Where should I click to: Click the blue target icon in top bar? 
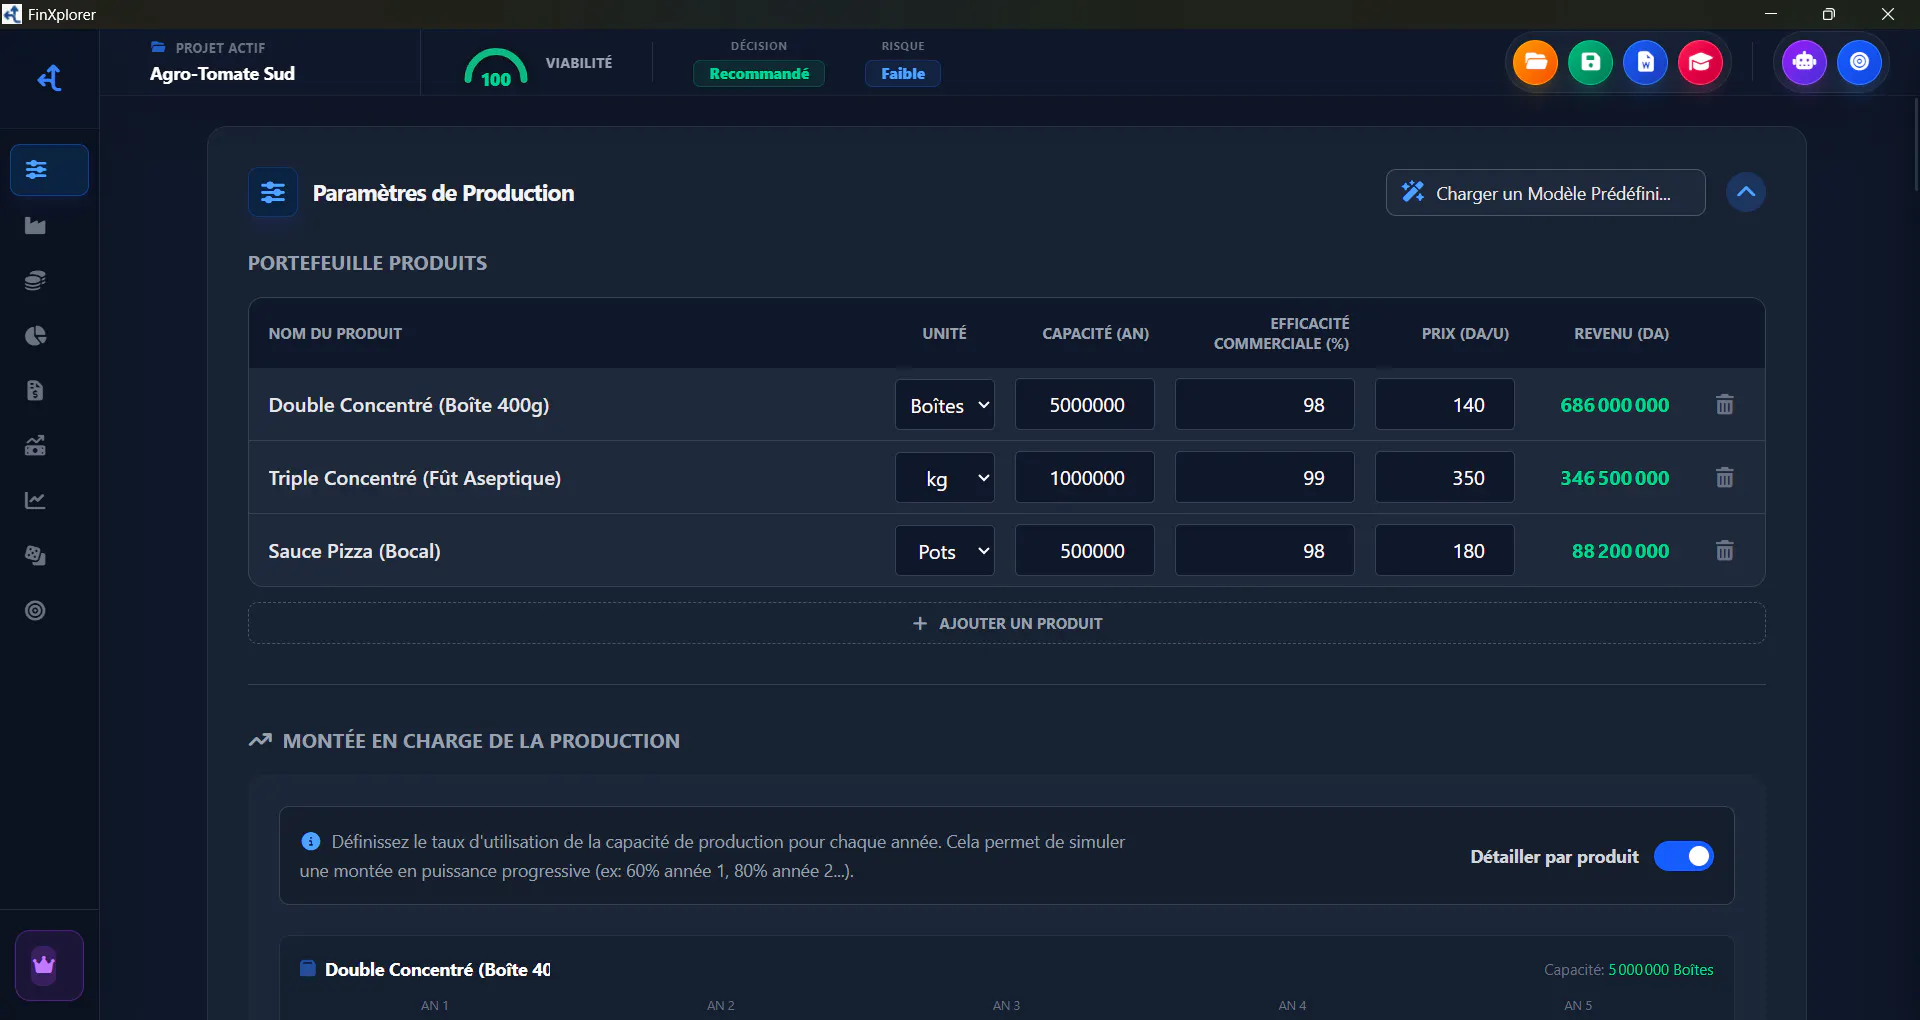tap(1859, 62)
